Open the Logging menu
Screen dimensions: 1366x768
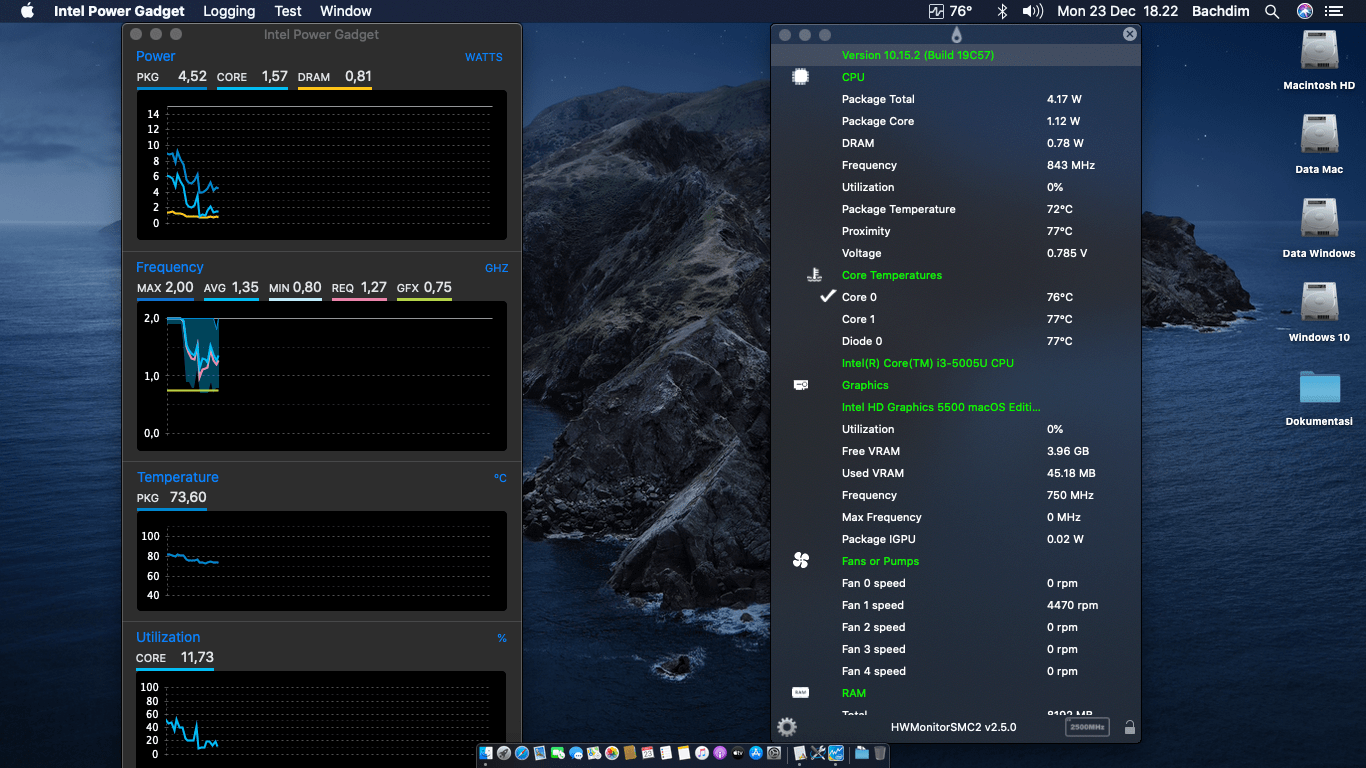[229, 11]
